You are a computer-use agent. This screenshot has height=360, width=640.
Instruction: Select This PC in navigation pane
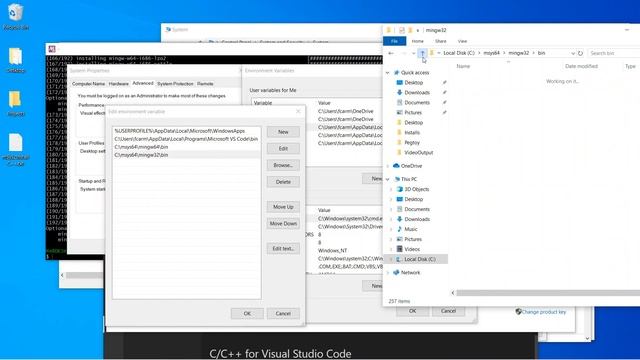coord(409,179)
